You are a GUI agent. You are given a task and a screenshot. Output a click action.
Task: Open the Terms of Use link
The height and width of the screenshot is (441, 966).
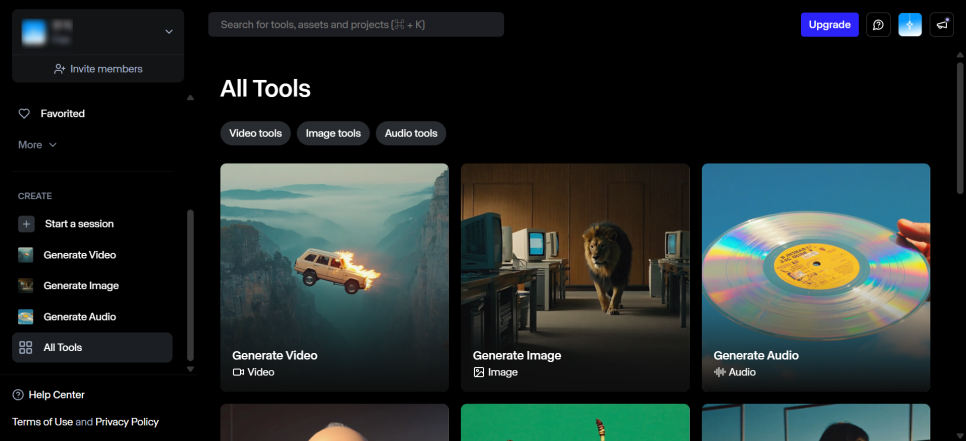point(43,422)
